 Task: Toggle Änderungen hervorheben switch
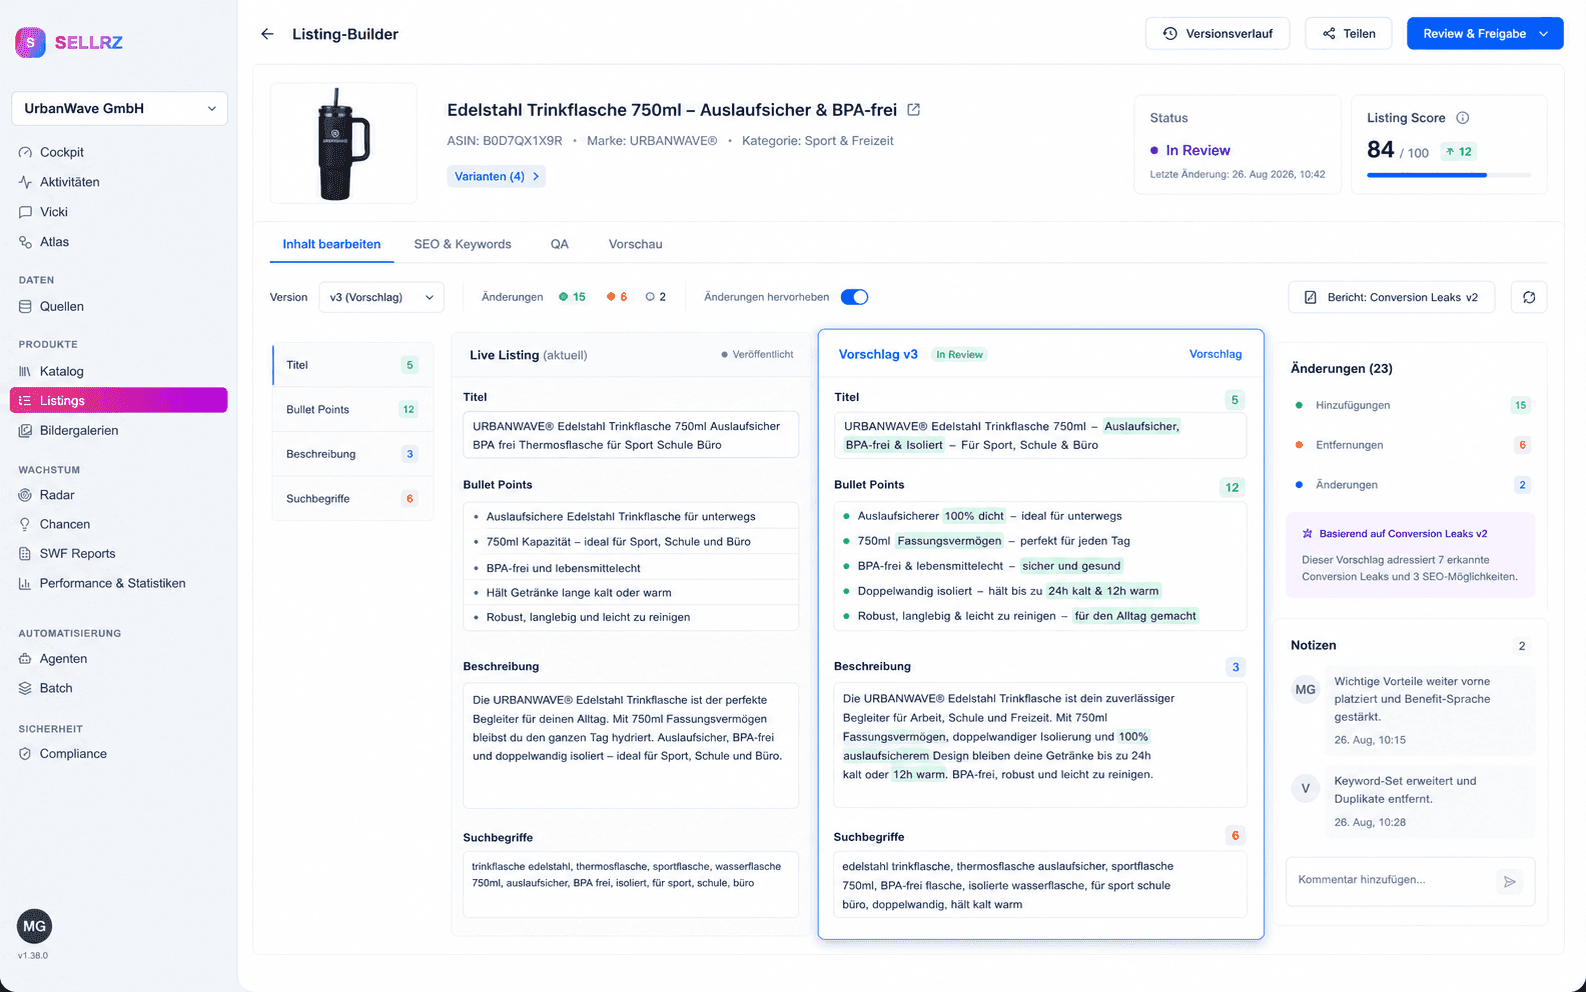tap(854, 297)
